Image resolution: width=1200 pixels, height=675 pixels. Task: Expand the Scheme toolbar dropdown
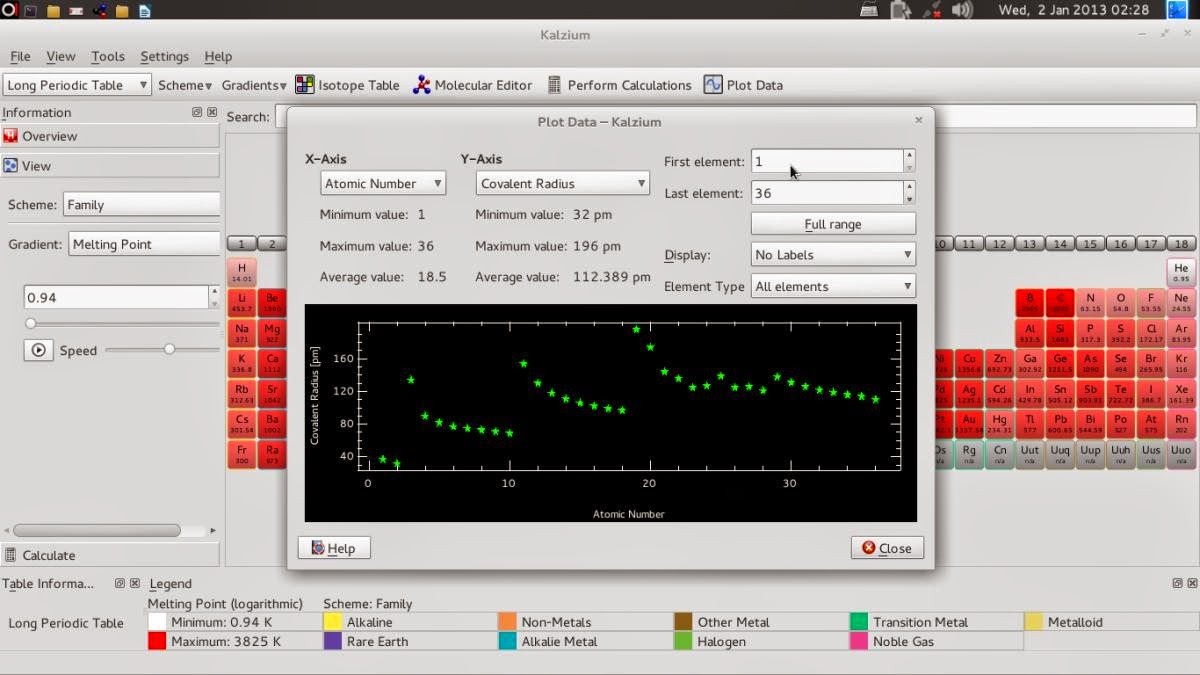tap(185, 85)
